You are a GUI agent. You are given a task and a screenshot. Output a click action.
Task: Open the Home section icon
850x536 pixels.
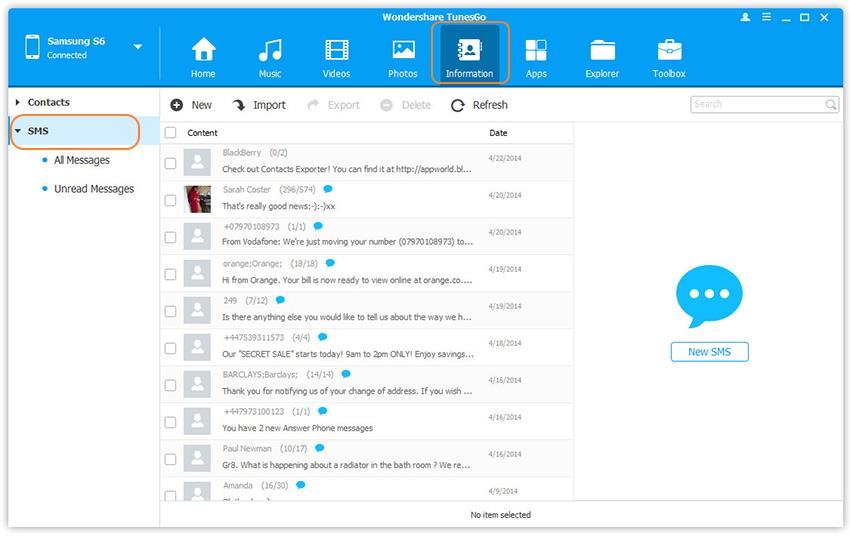pyautogui.click(x=203, y=51)
